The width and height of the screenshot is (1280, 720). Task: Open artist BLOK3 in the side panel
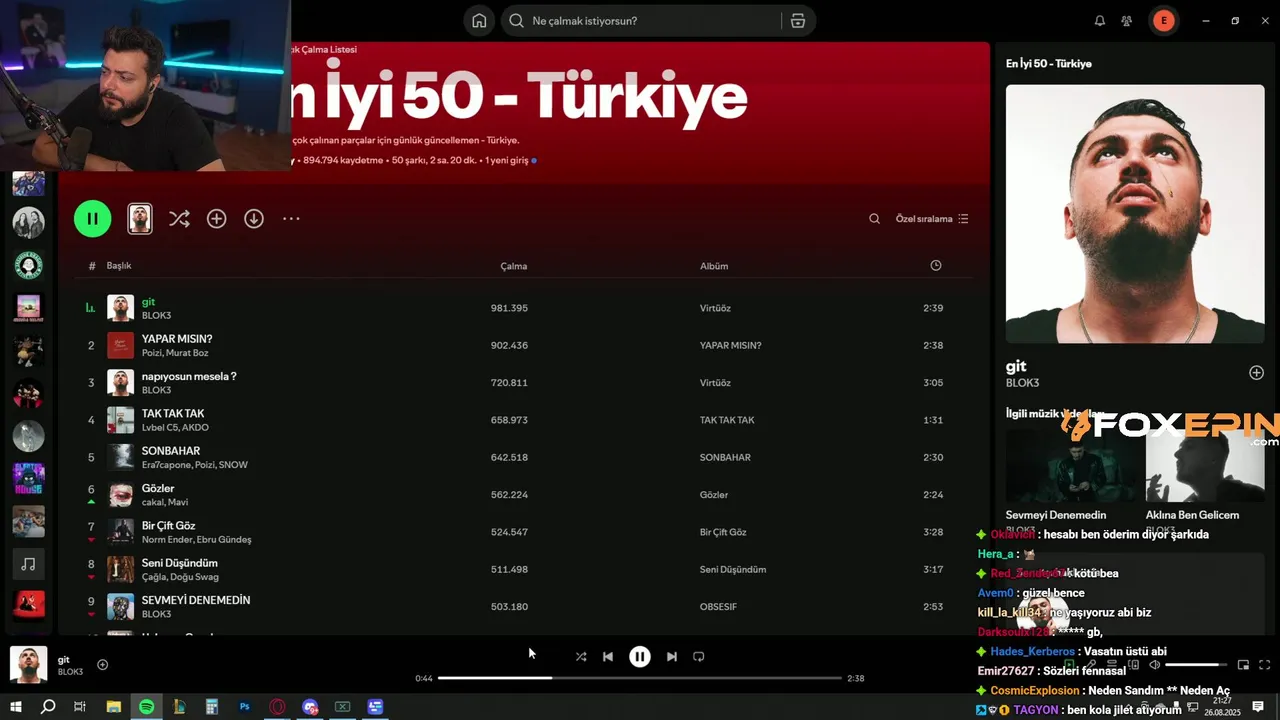(1022, 383)
